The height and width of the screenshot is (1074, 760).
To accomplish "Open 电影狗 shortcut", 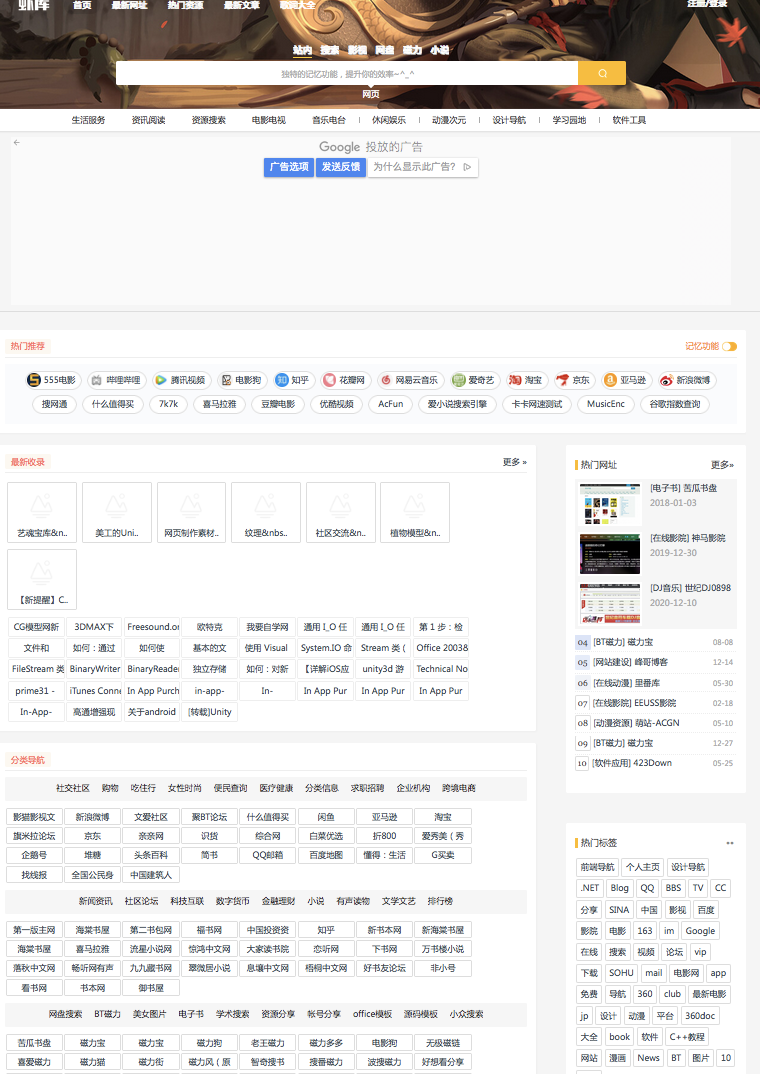I will (x=242, y=380).
